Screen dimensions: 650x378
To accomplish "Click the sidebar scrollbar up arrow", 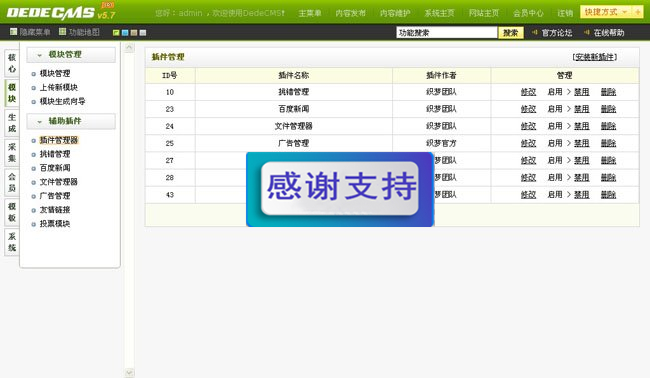I will coord(129,48).
